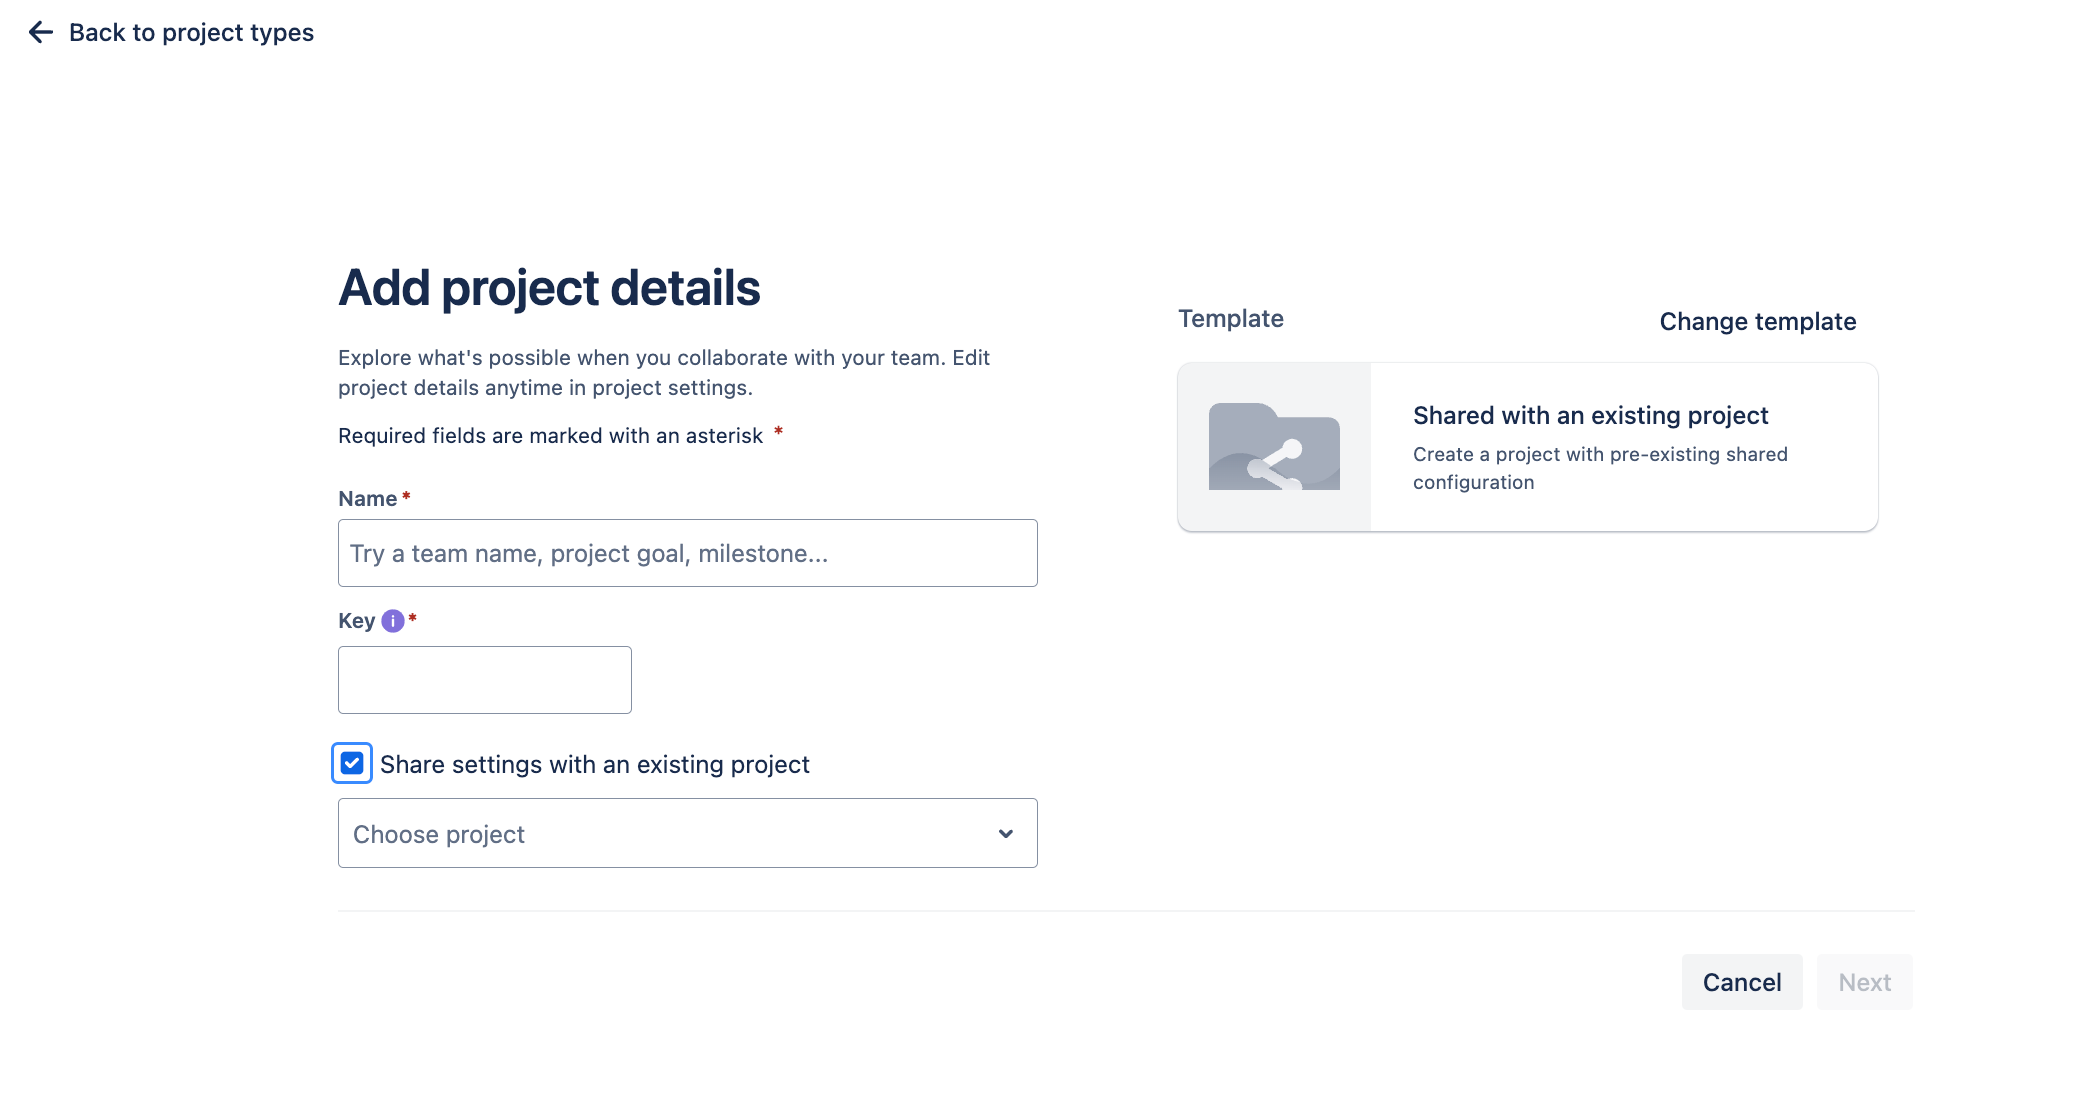
Task: Click the Cancel button
Action: [1741, 982]
